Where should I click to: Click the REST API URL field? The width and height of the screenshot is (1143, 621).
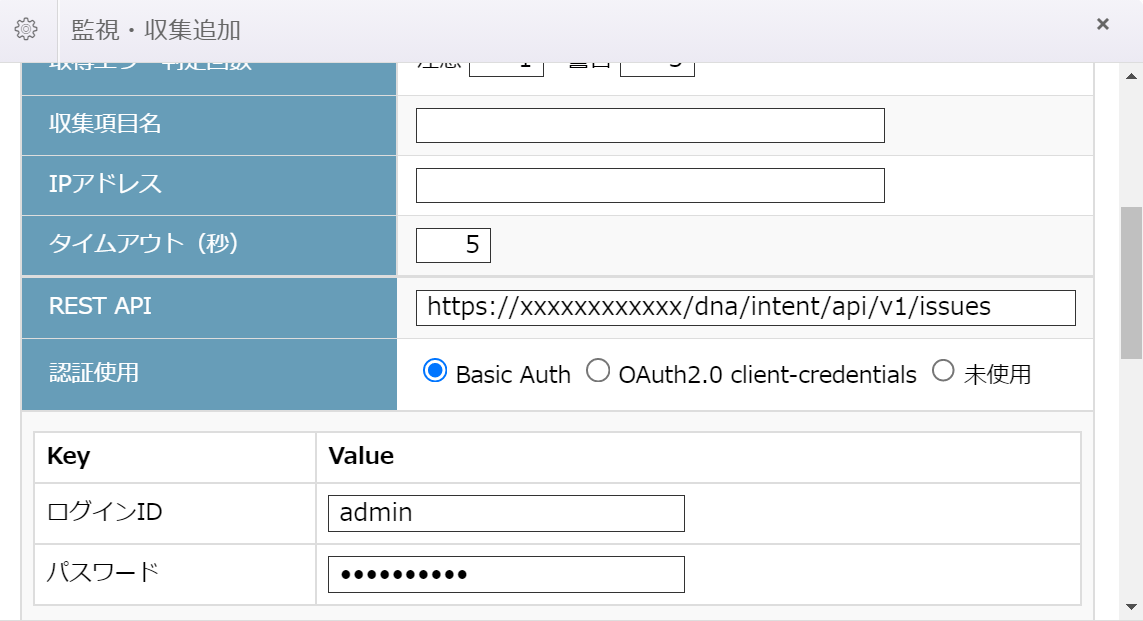tap(745, 308)
